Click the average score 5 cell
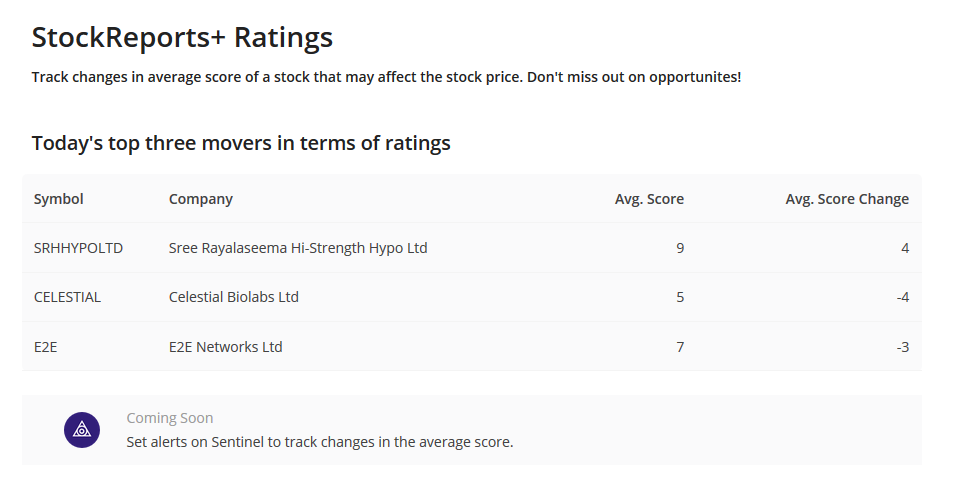 click(x=680, y=297)
